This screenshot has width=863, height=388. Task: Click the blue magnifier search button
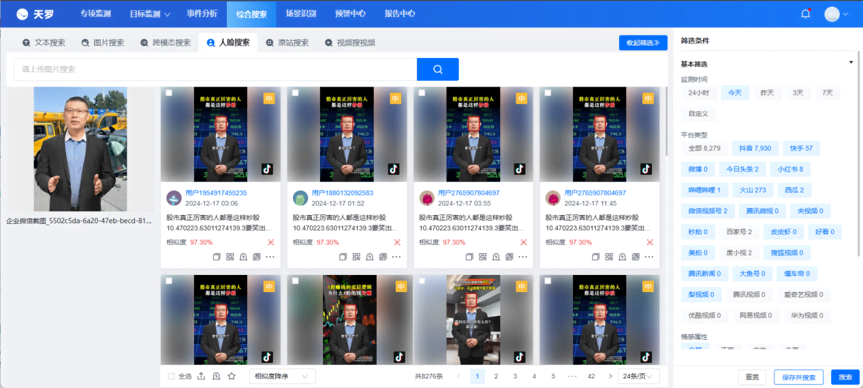tap(438, 69)
